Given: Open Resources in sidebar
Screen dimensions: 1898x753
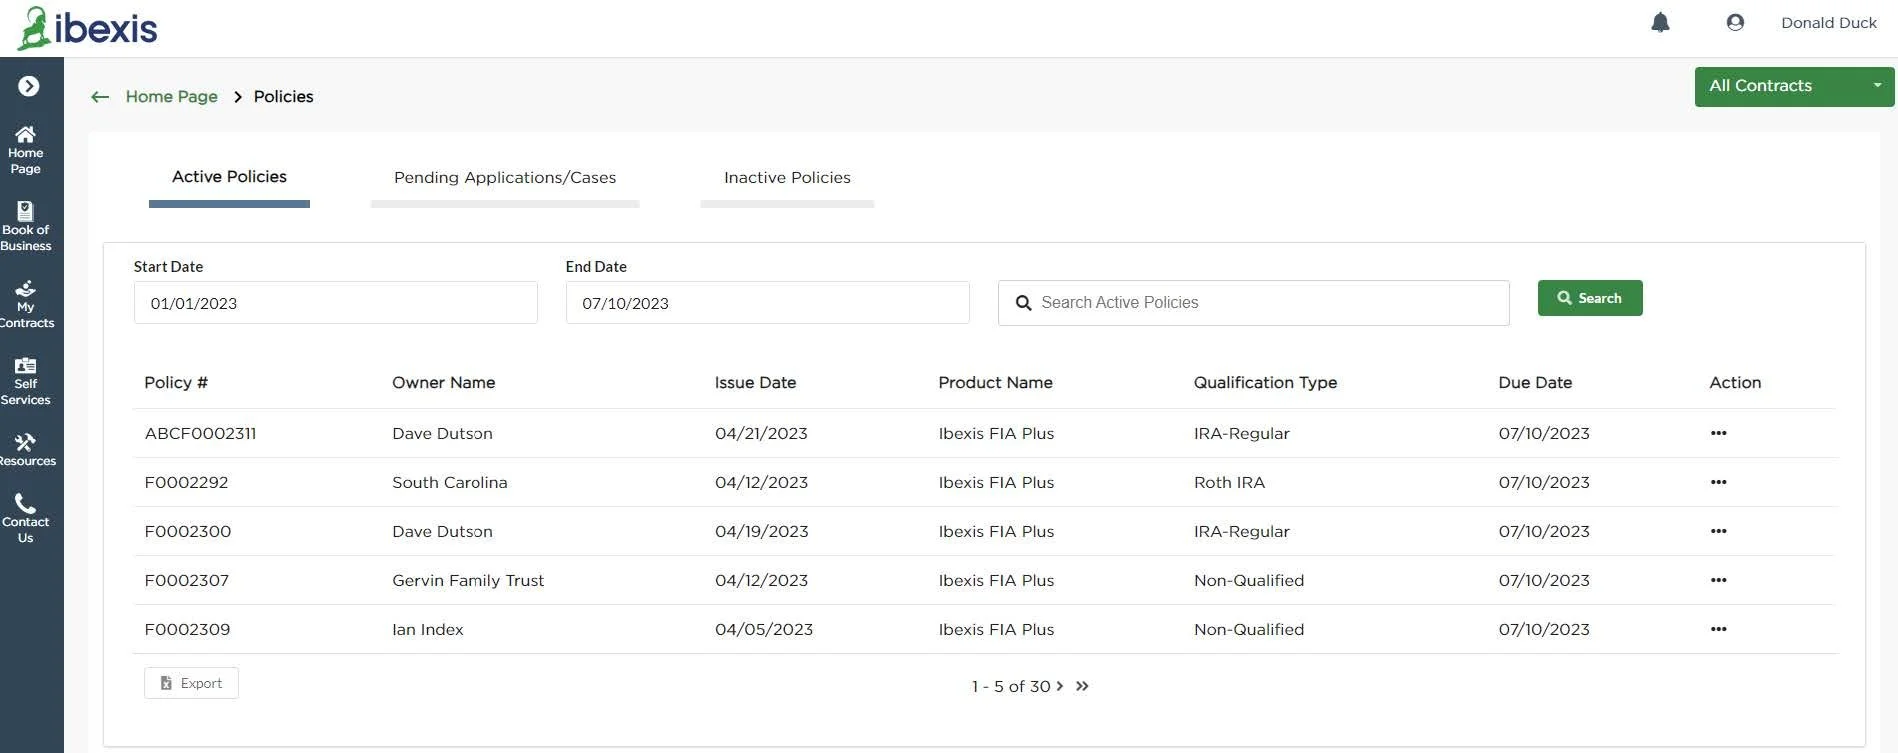Looking at the screenshot, I should click(26, 450).
